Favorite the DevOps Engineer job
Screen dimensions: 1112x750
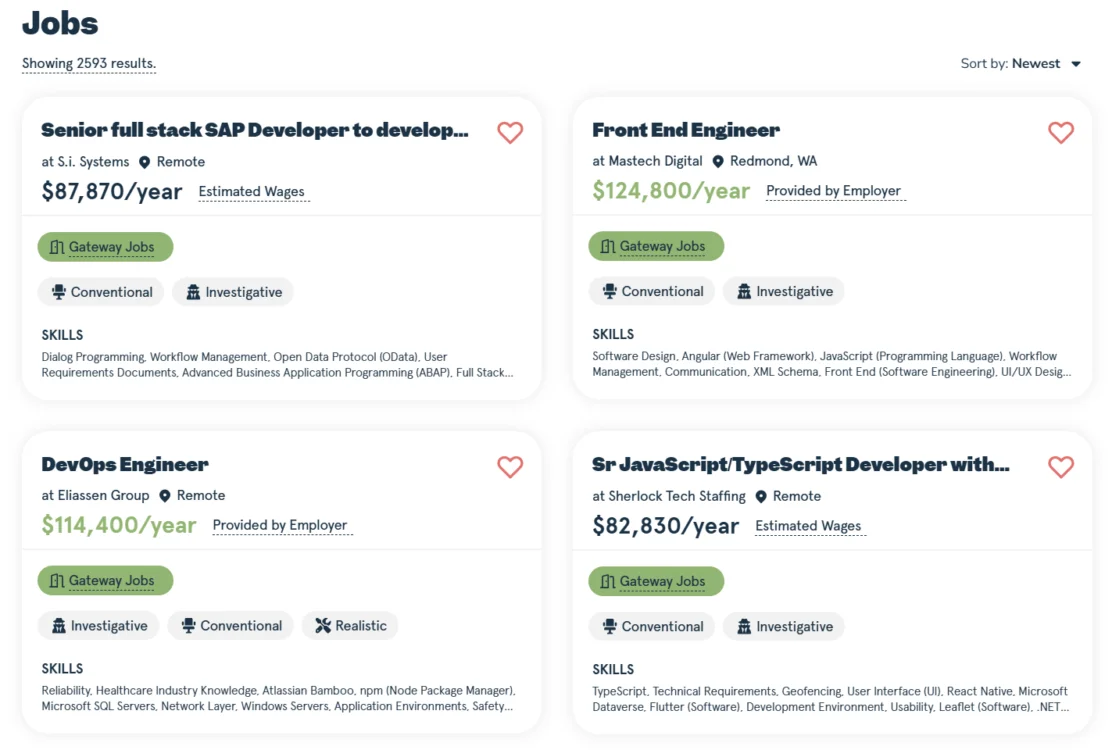point(509,466)
